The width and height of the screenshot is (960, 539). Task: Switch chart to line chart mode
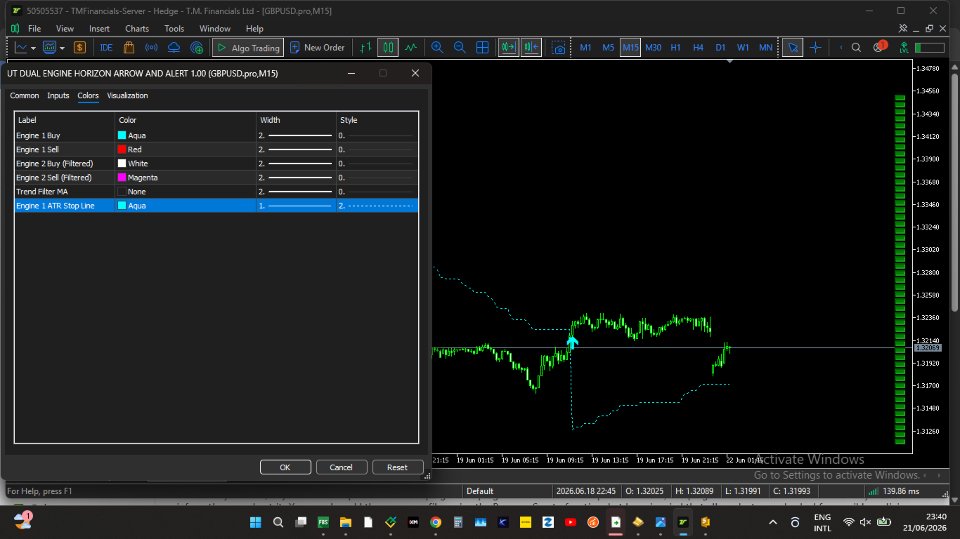411,47
